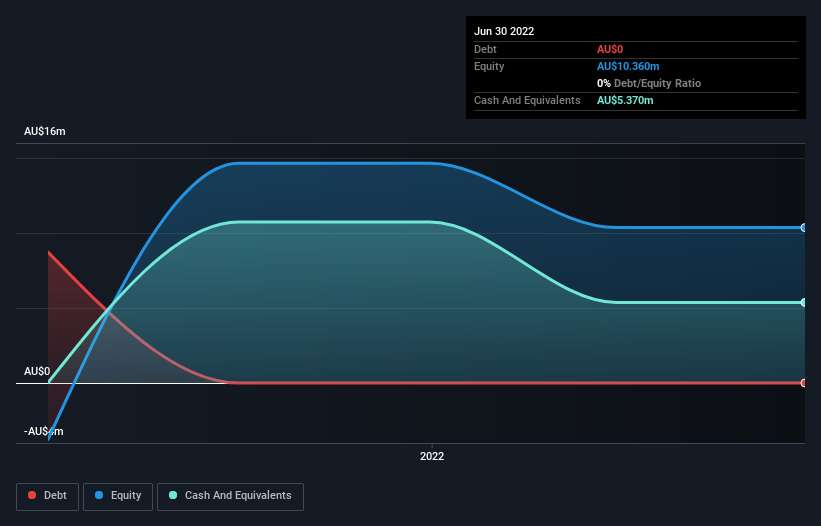Select the Debt endpoint marker at AU$0
821x526 pixels.
tap(804, 383)
